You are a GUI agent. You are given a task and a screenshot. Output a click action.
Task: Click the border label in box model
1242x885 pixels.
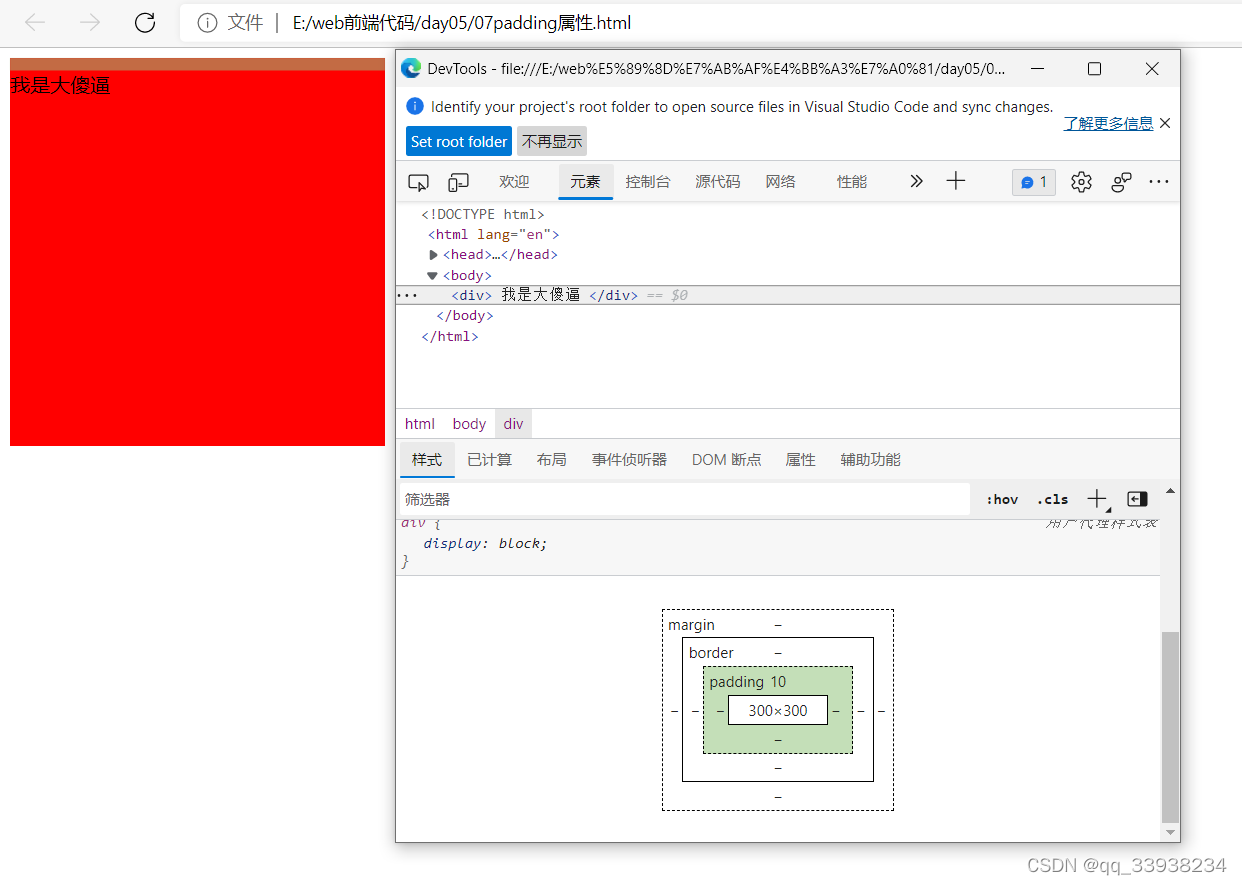pos(711,653)
